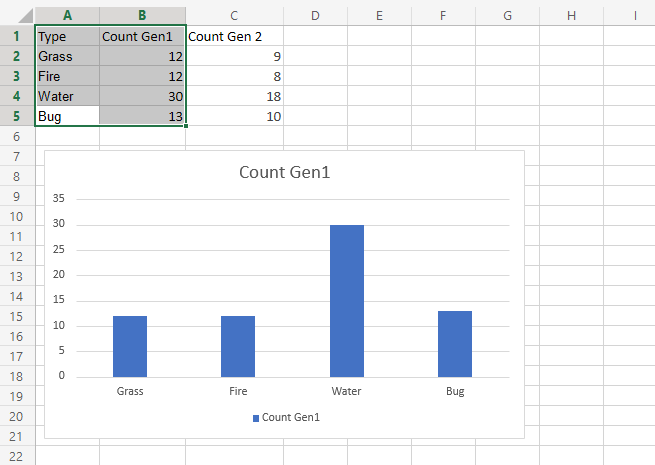Image resolution: width=655 pixels, height=465 pixels.
Task: Click the Fire category axis label
Action: (x=238, y=391)
